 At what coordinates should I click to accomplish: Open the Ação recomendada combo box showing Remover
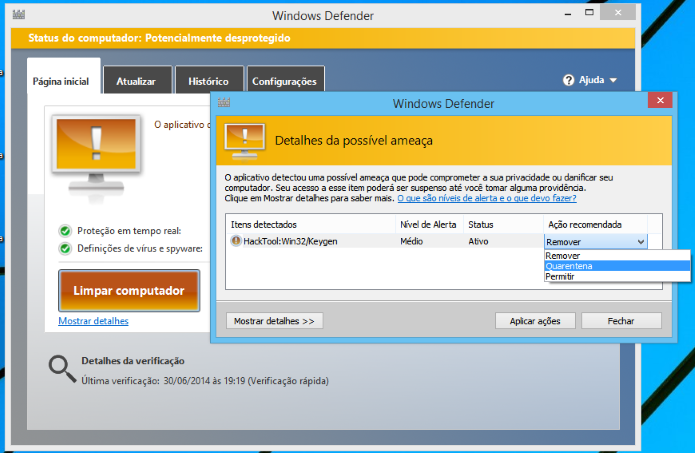point(595,242)
